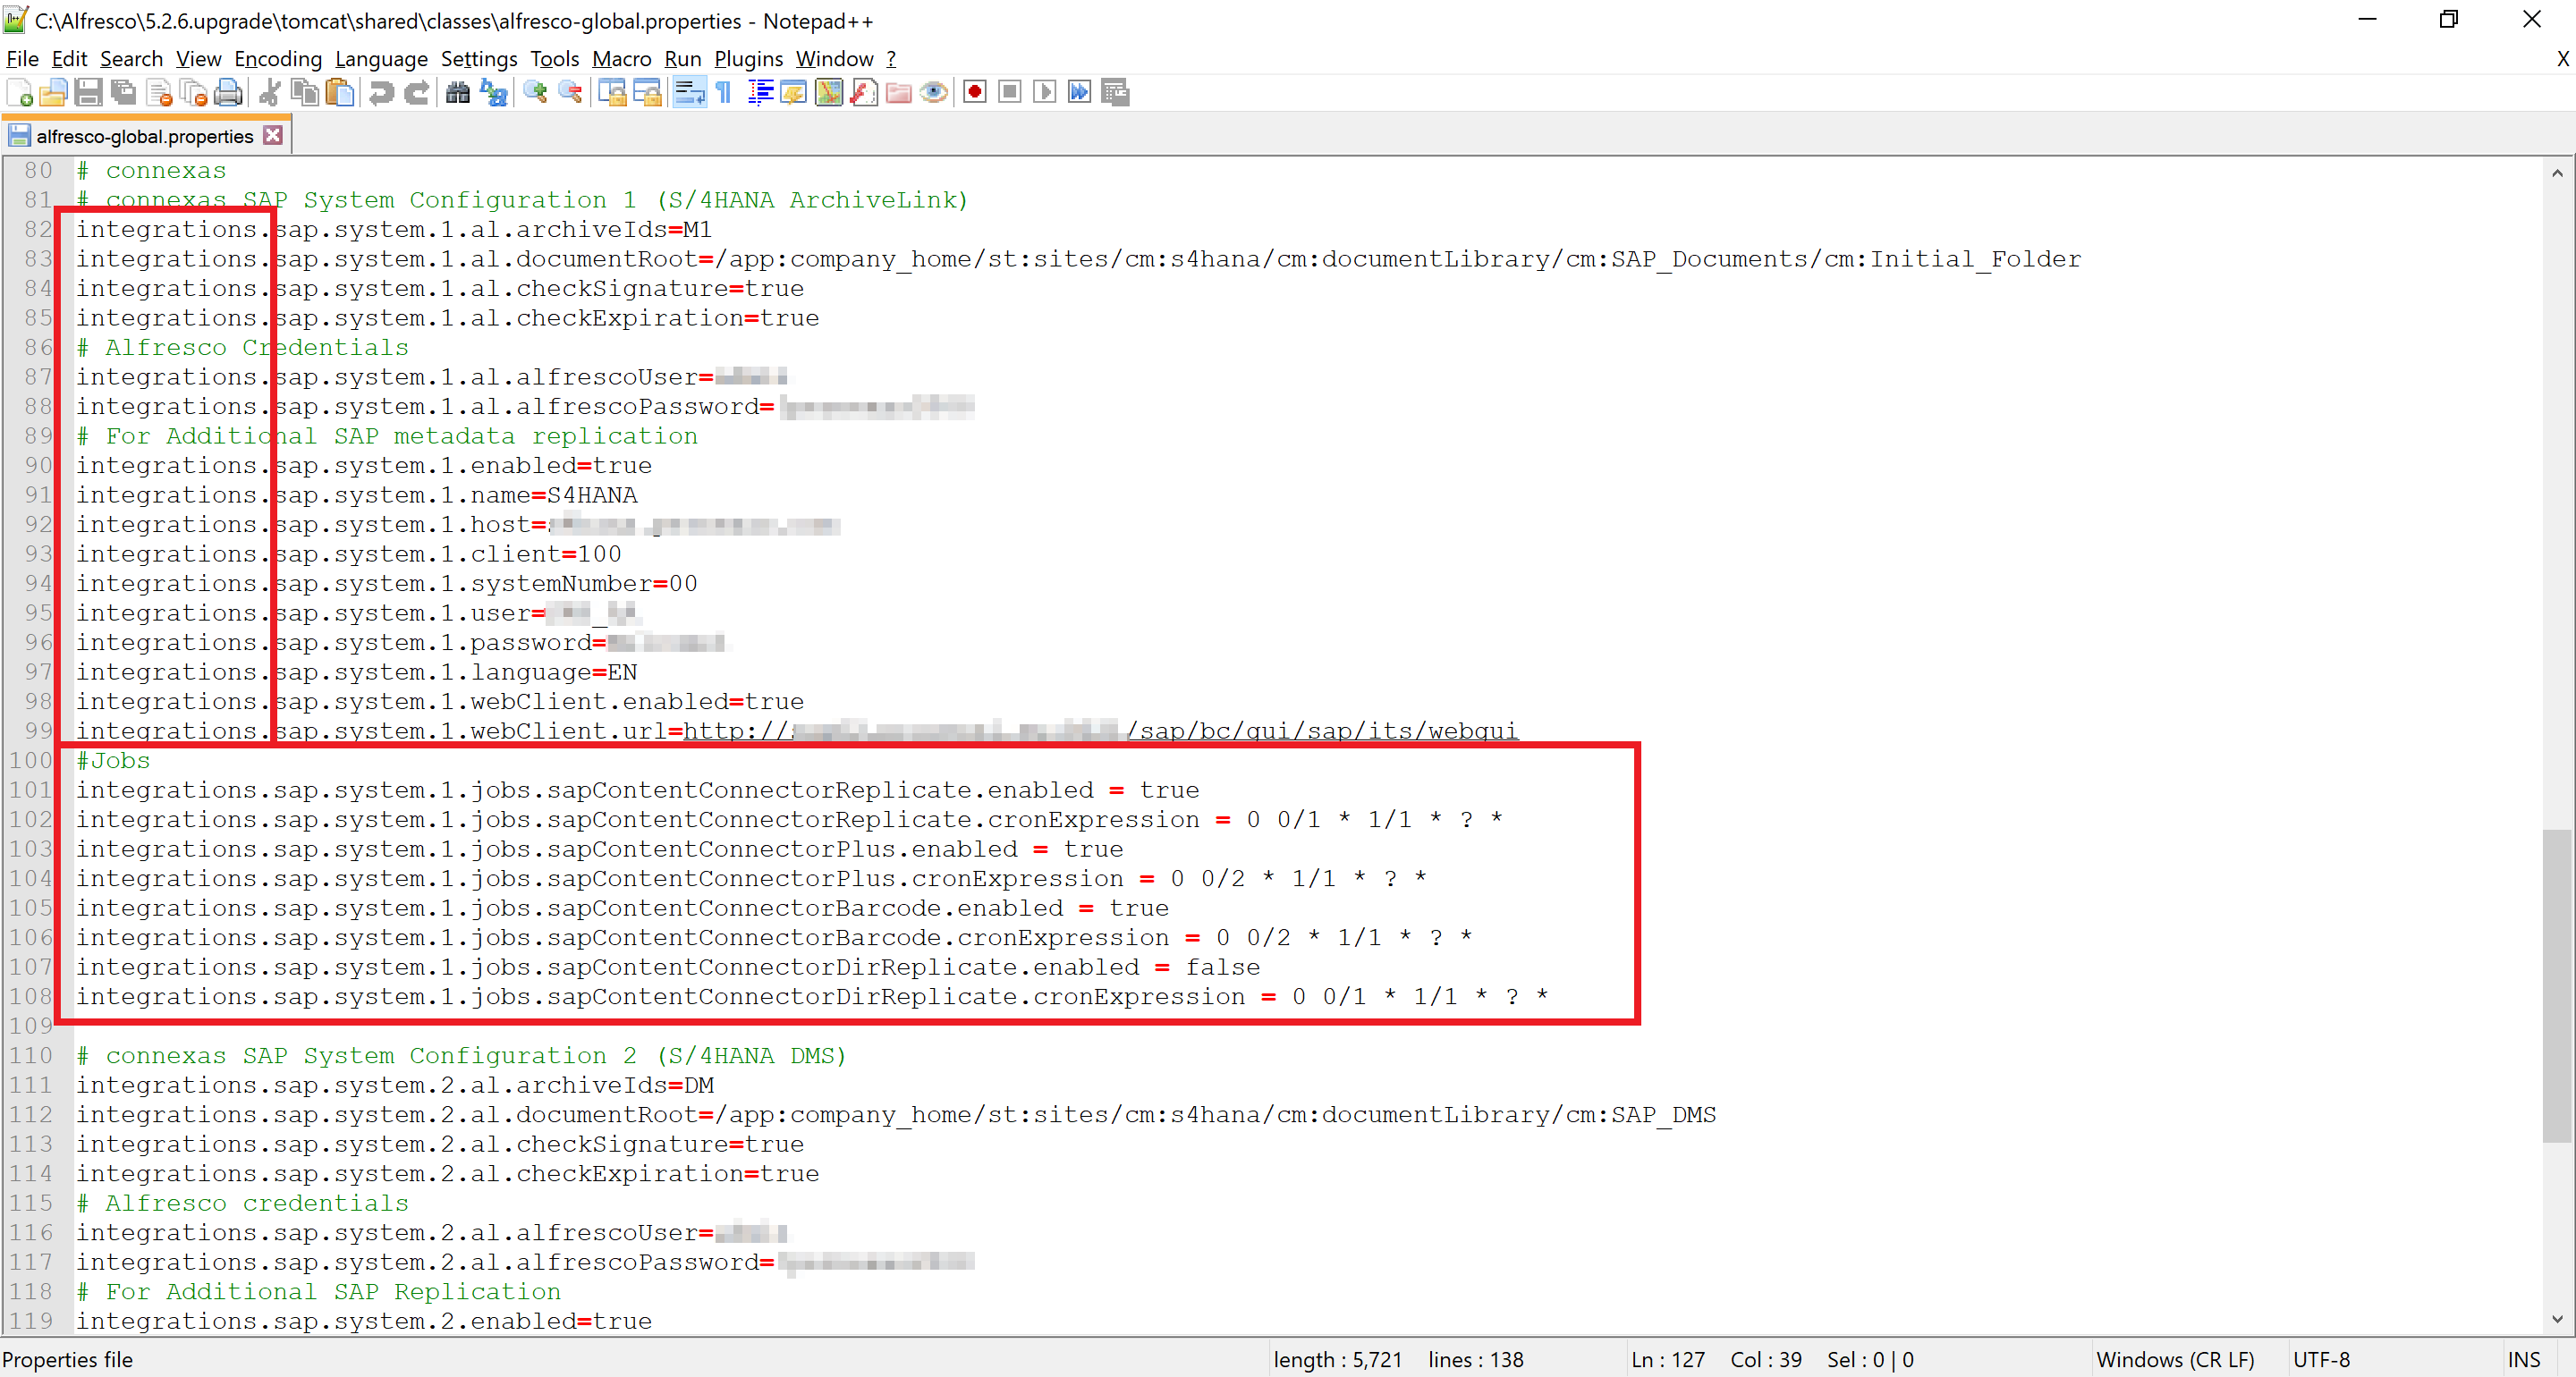Click the Print toolbar icon
2576x1377 pixels.
coord(229,93)
